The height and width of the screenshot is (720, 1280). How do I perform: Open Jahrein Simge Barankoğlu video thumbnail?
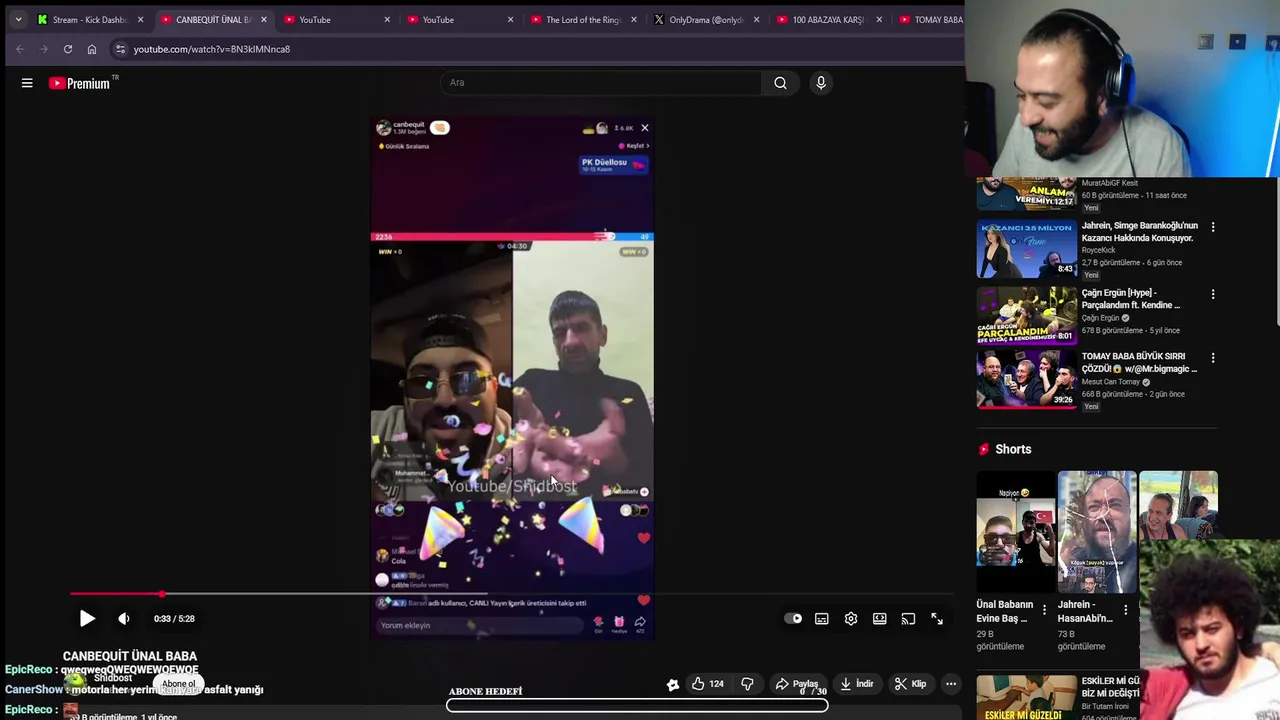point(1027,249)
